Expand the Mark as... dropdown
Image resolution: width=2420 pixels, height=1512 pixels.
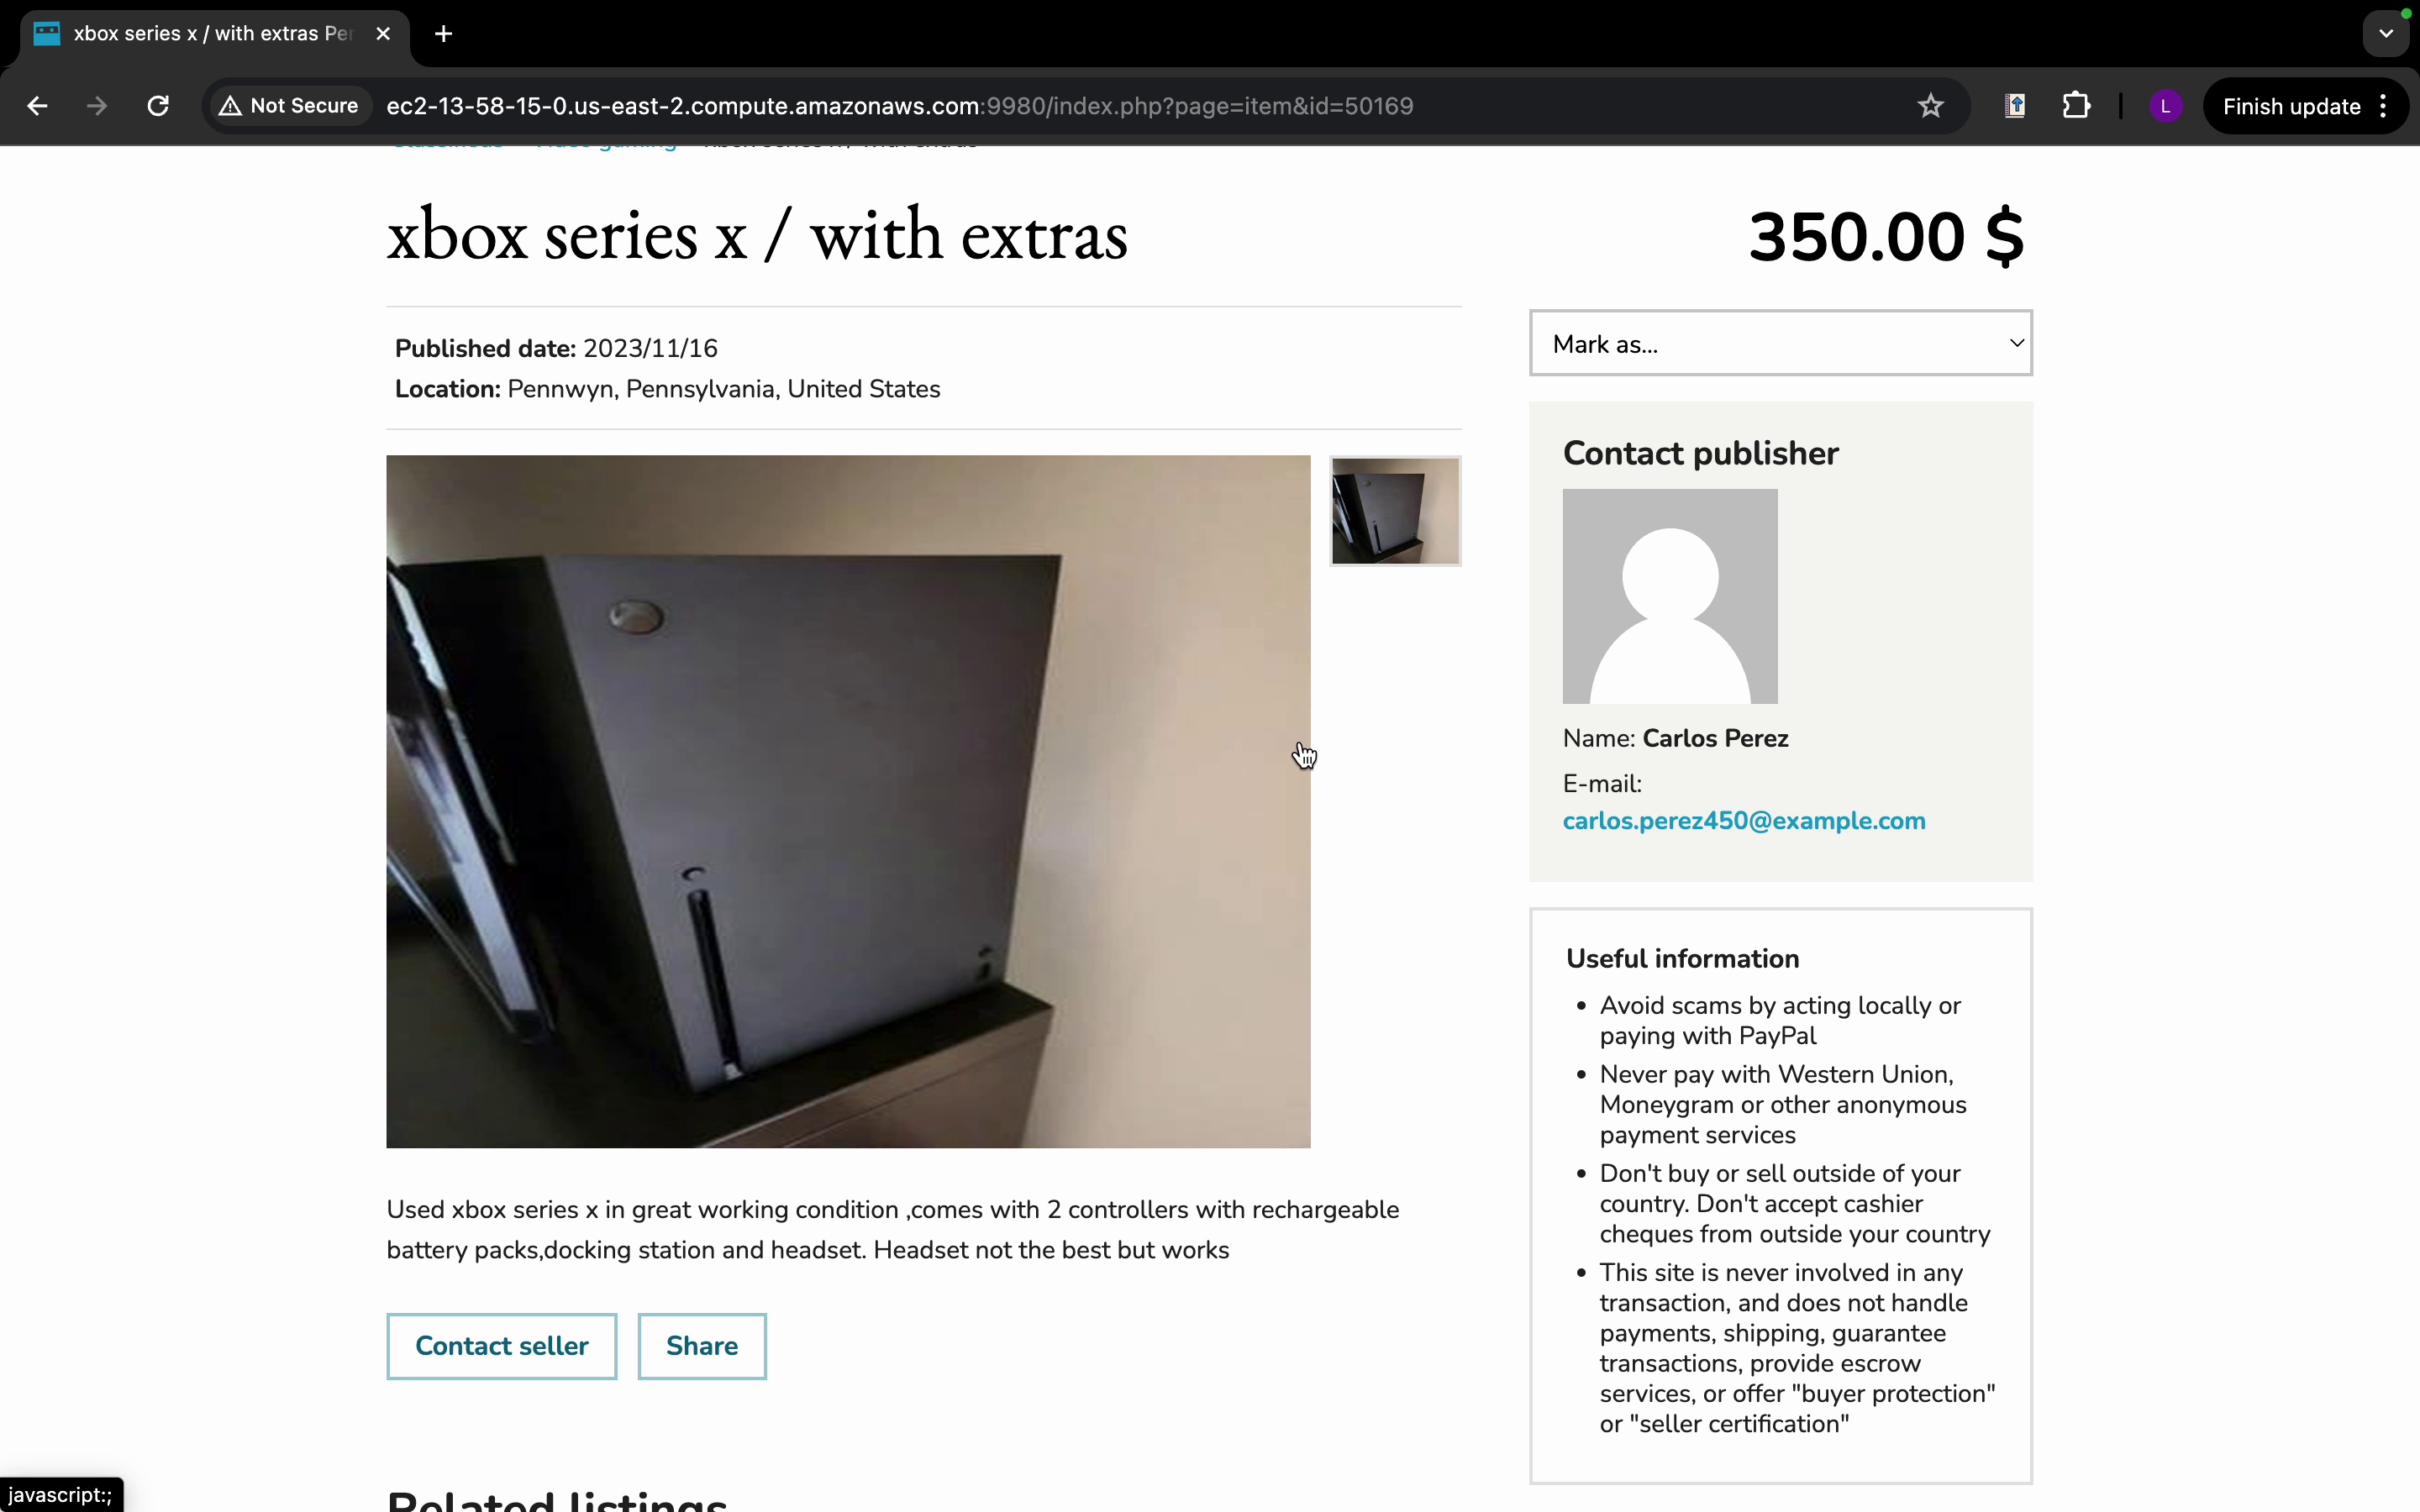pyautogui.click(x=1780, y=343)
